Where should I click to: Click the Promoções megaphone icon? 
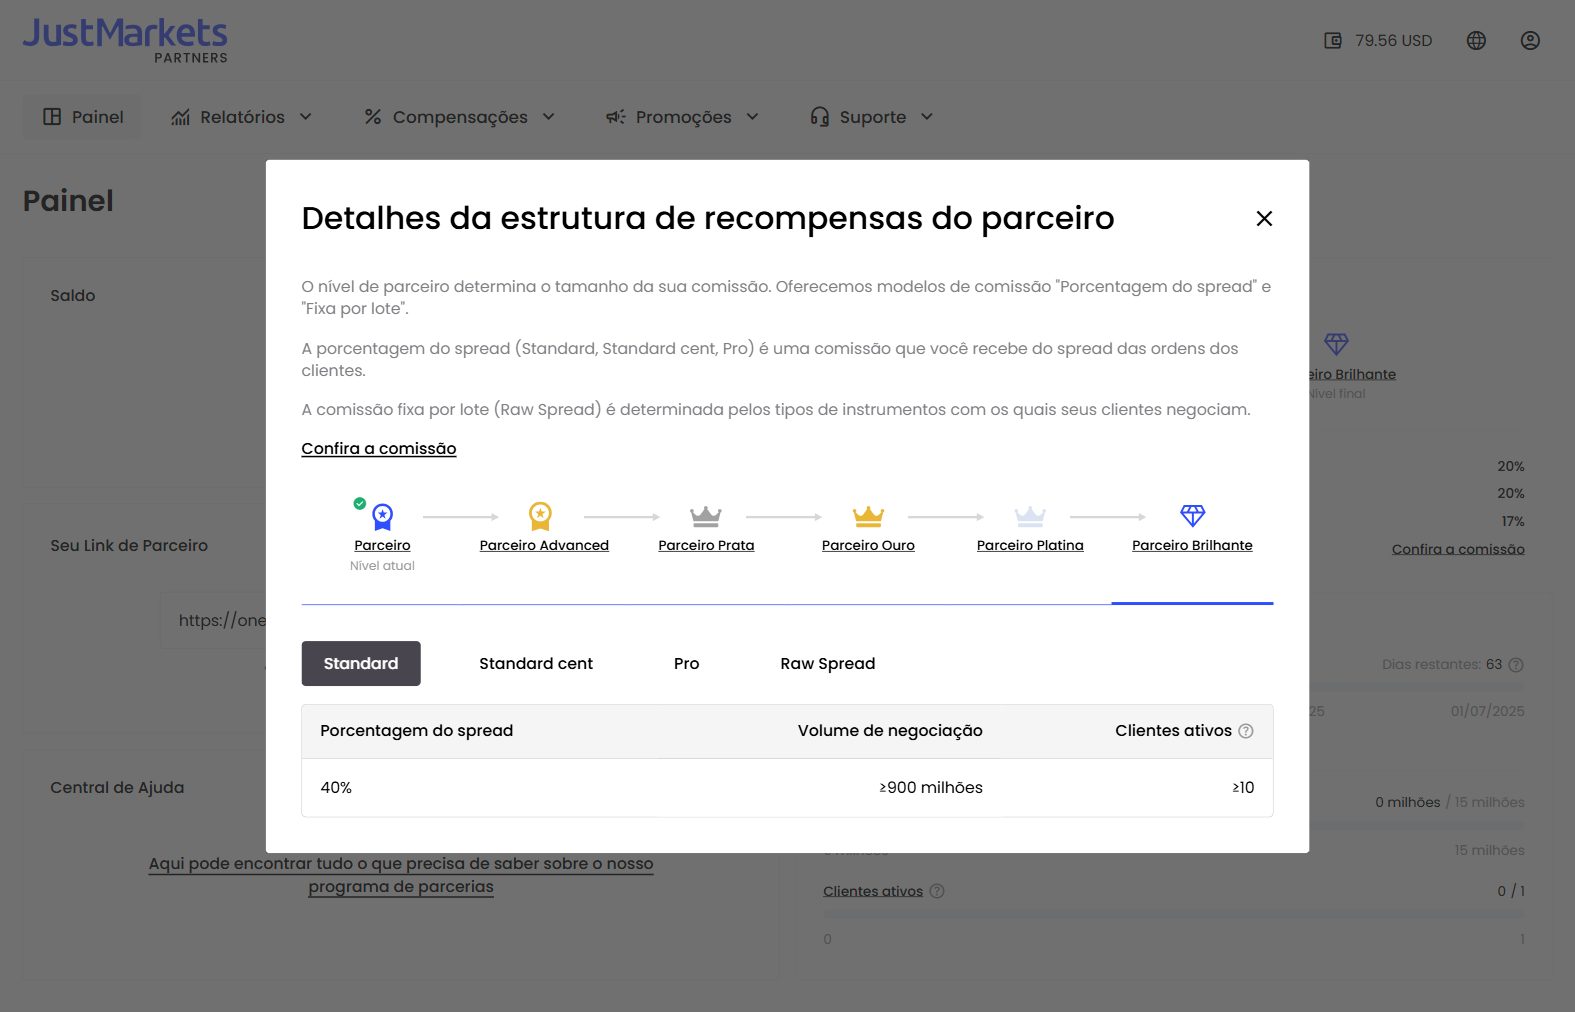point(615,117)
